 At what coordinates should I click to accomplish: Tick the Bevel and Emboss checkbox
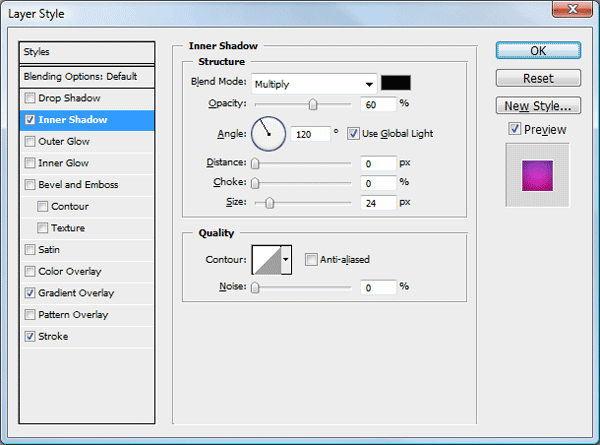coord(29,185)
